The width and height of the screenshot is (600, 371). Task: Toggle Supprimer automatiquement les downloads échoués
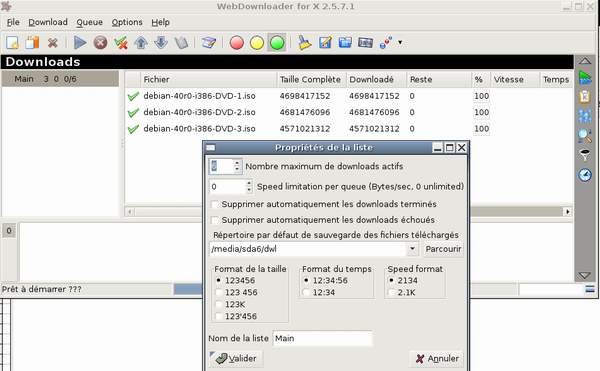[x=215, y=220]
